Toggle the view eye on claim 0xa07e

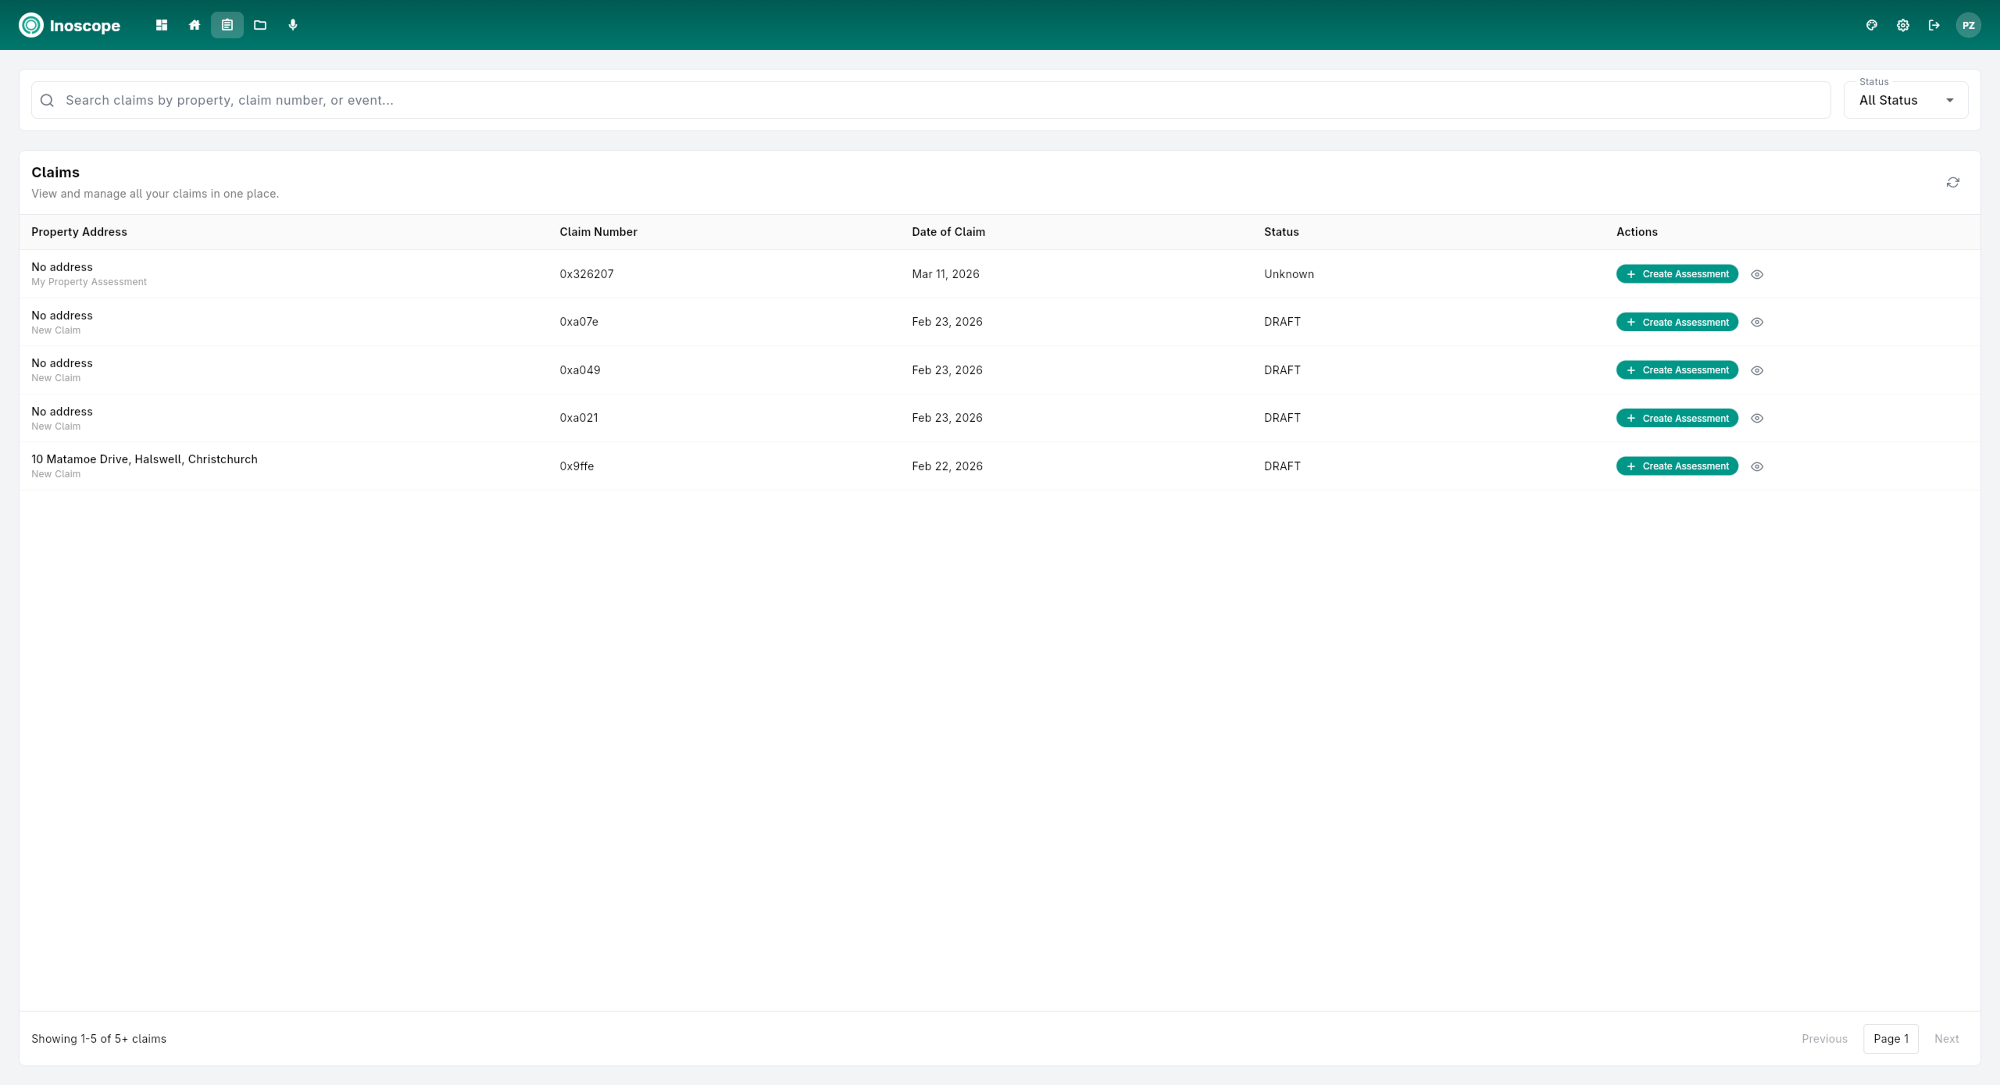(1757, 322)
